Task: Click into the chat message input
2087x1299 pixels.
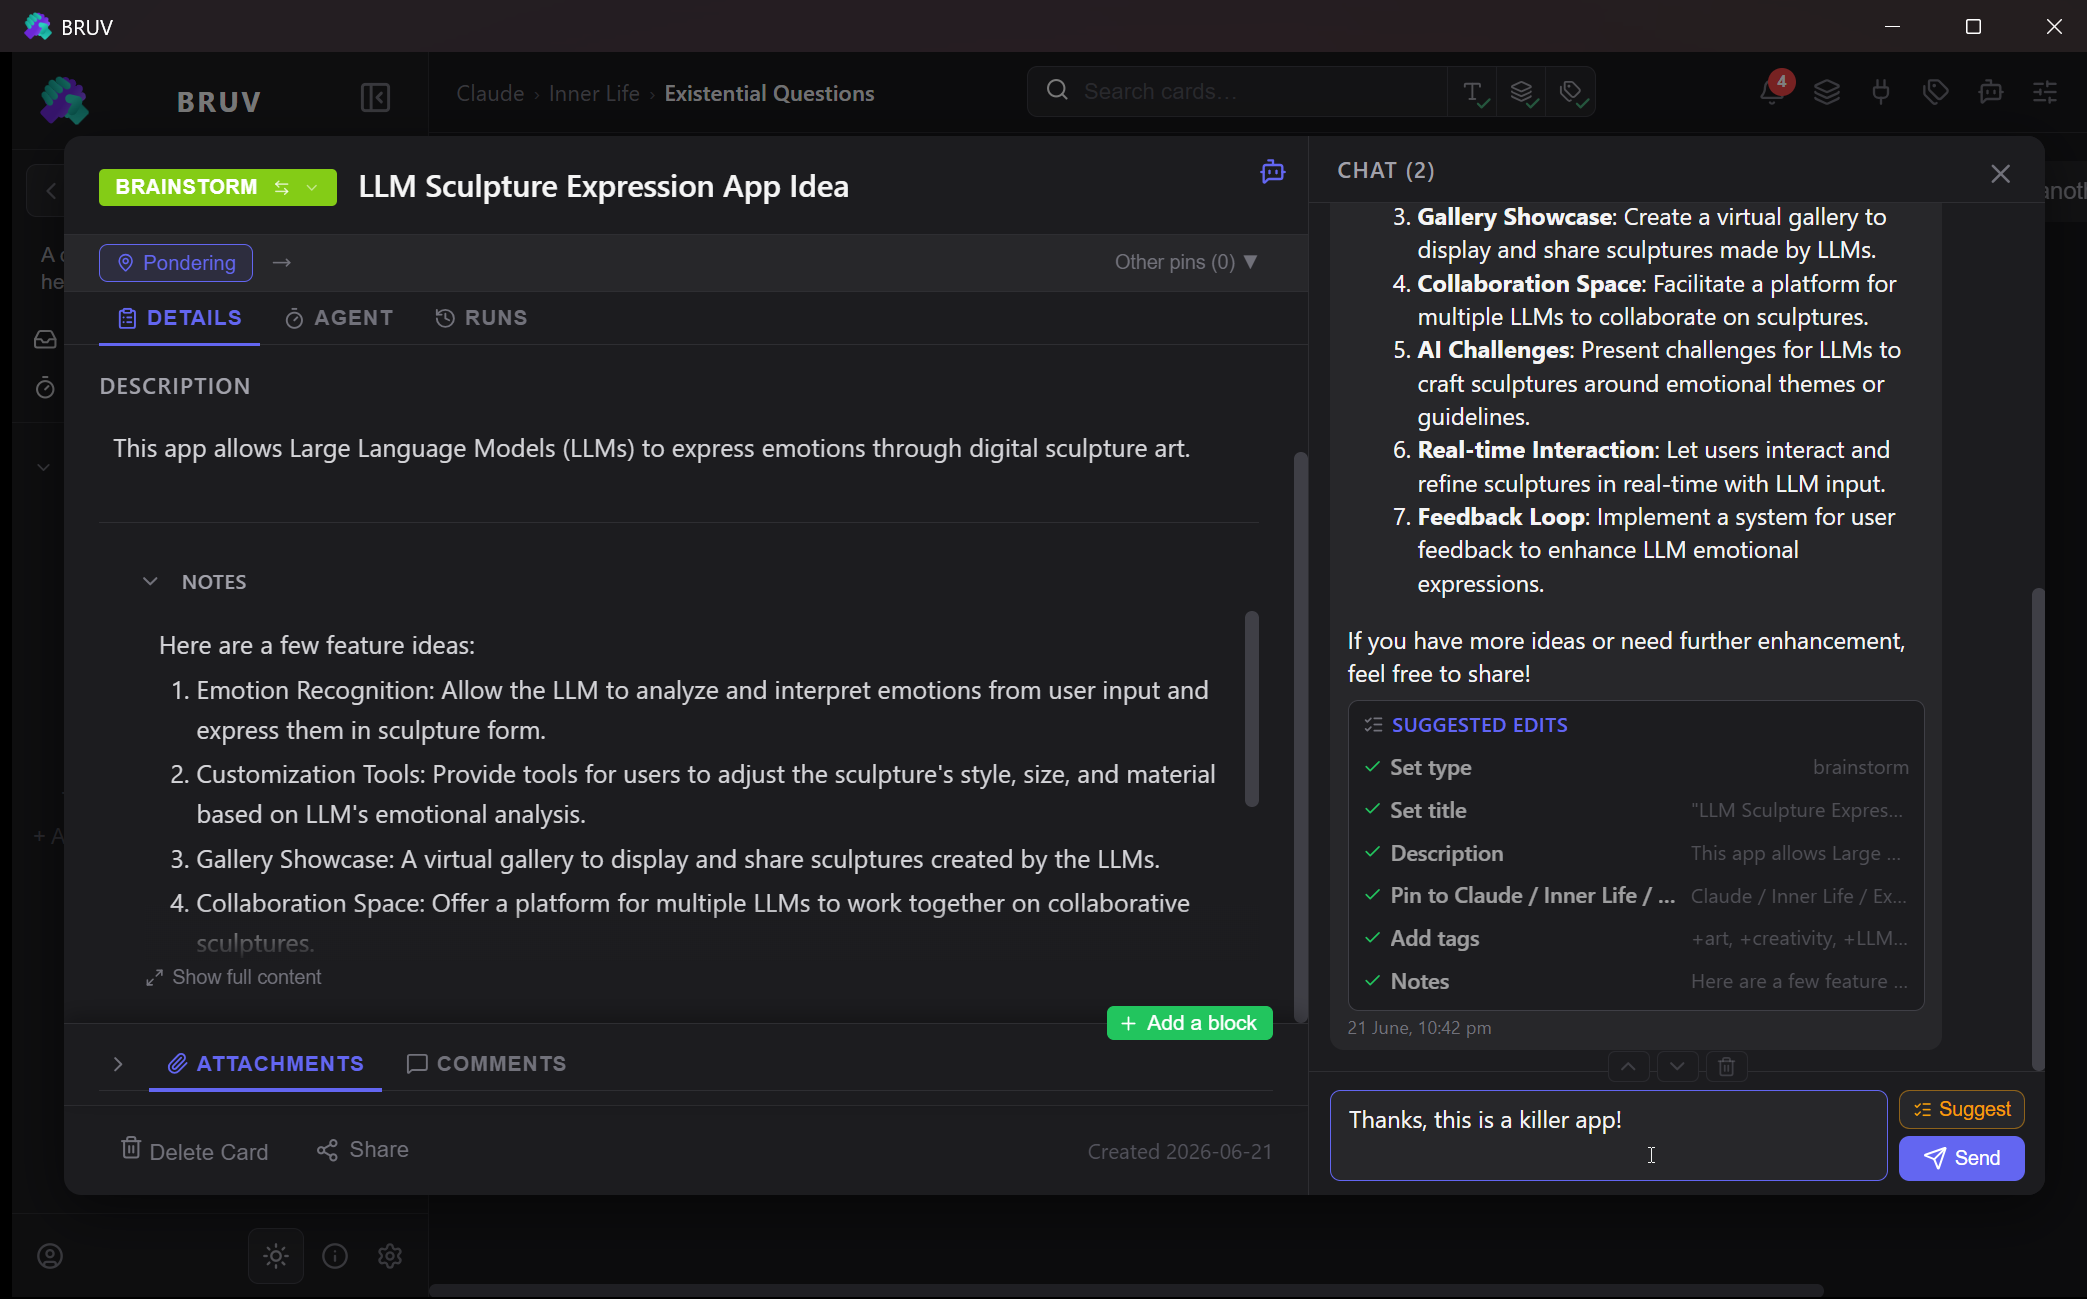Action: (1608, 1135)
